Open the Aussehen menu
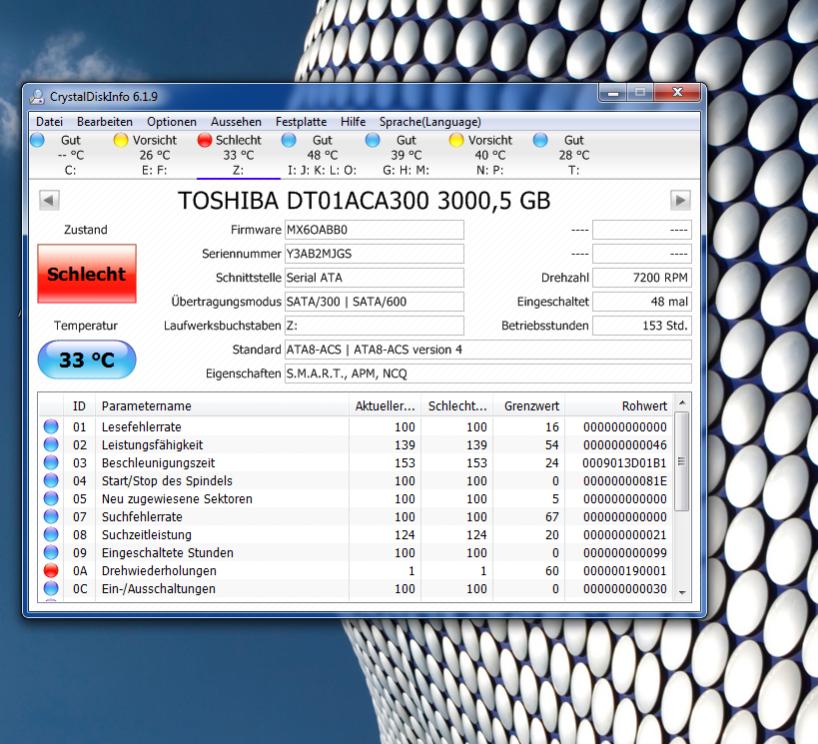 pos(236,122)
